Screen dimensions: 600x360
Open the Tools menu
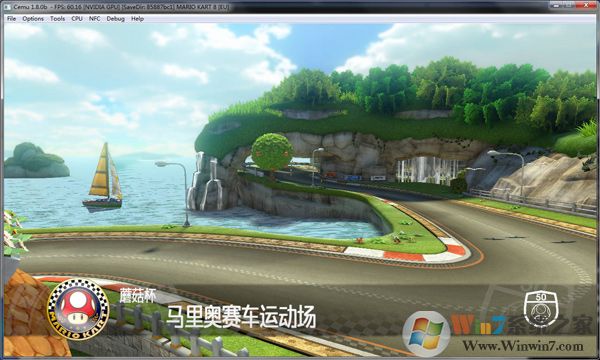coord(57,18)
